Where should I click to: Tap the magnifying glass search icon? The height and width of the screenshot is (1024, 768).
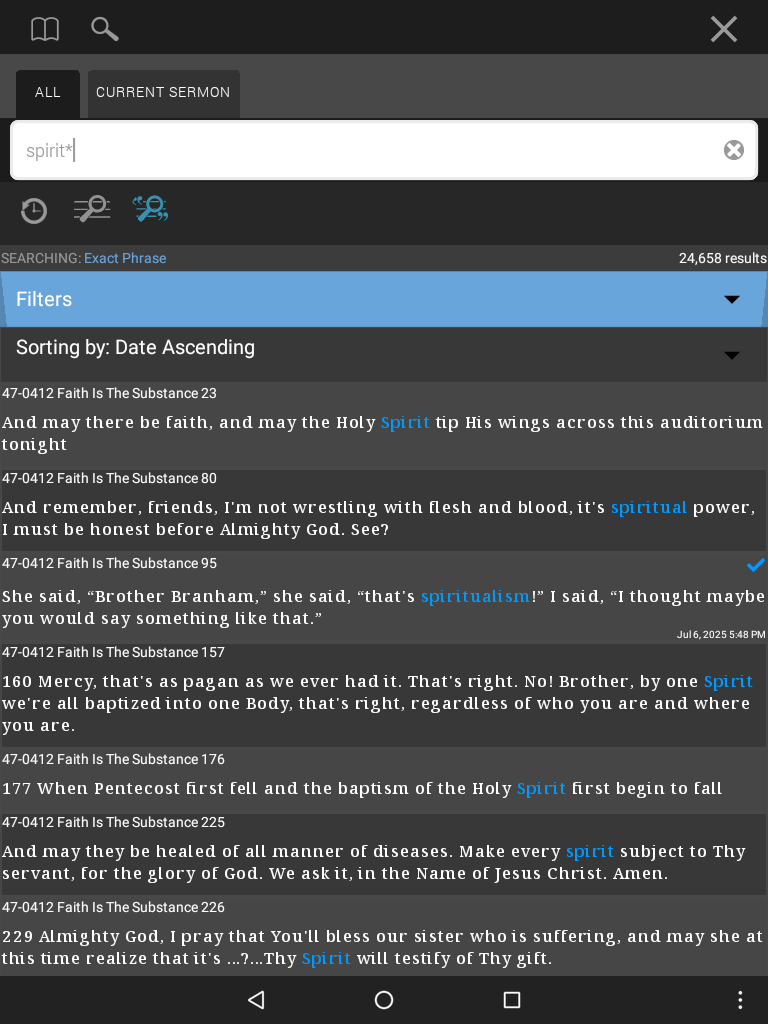104,29
